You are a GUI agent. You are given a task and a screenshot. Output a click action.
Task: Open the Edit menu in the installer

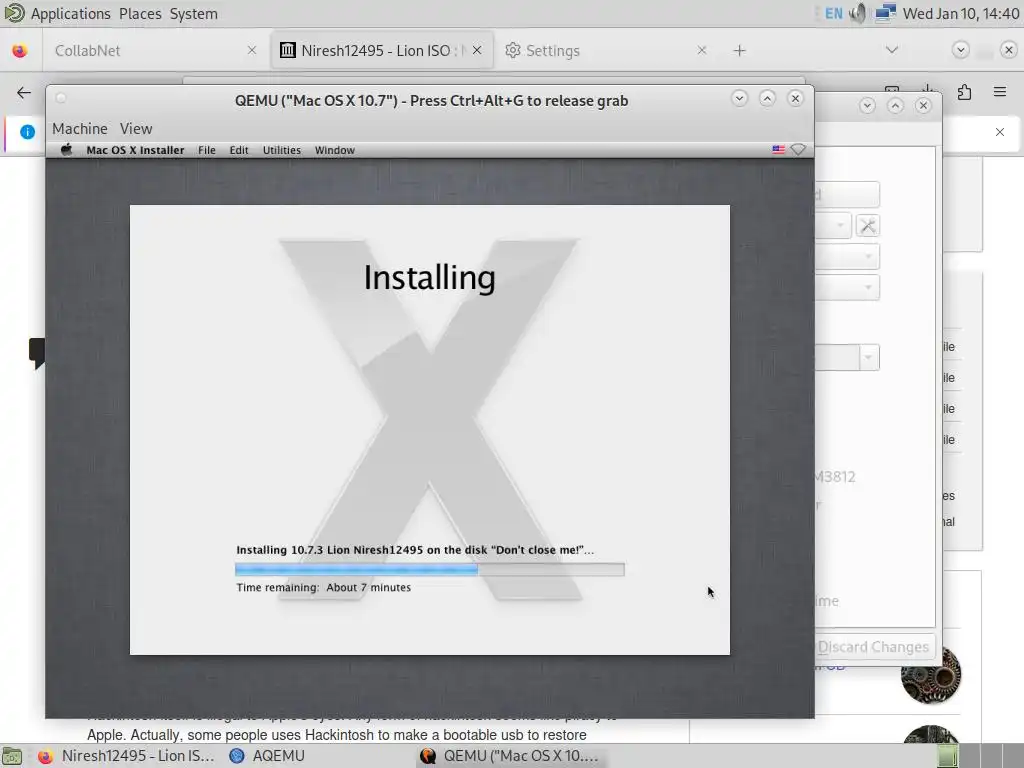point(239,150)
